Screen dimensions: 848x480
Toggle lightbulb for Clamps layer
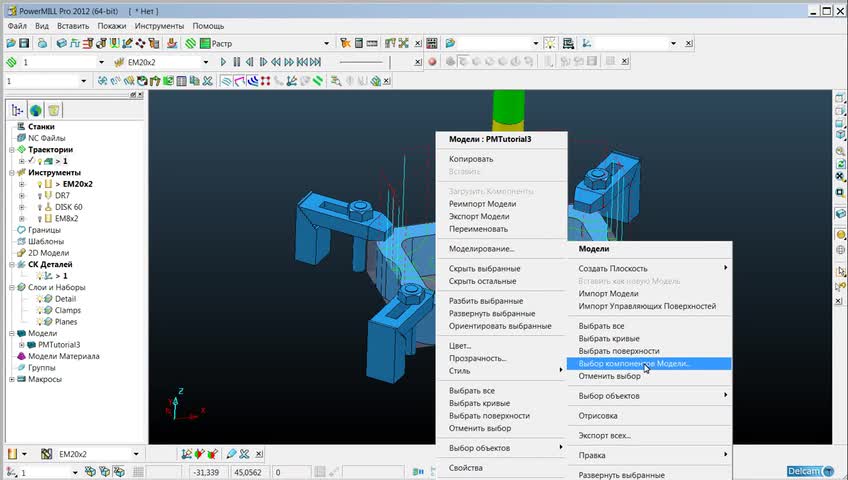[x=40, y=310]
